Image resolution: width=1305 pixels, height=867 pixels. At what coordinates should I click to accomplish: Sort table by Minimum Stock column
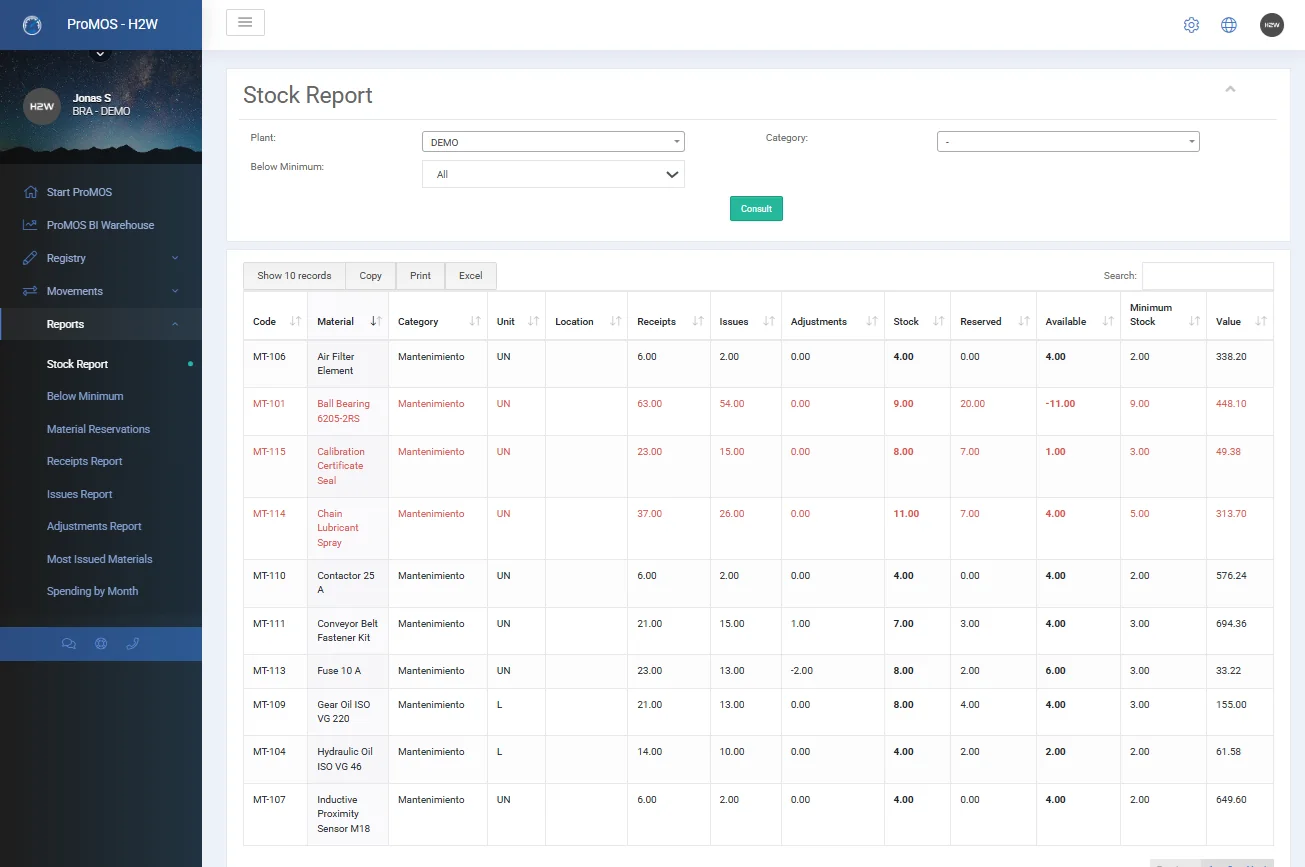1163,315
